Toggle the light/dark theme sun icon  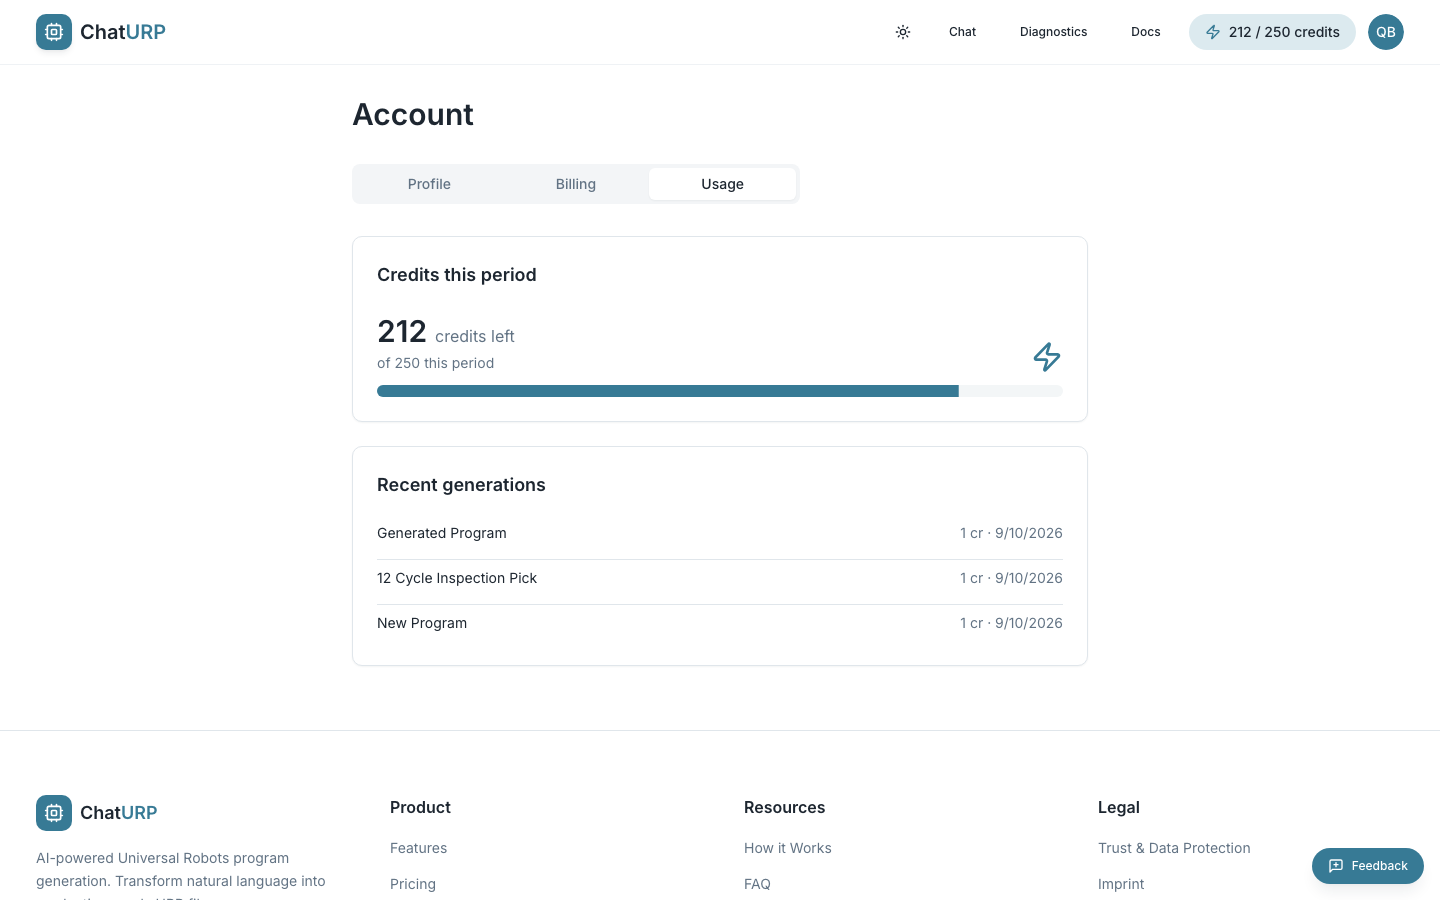click(x=903, y=32)
